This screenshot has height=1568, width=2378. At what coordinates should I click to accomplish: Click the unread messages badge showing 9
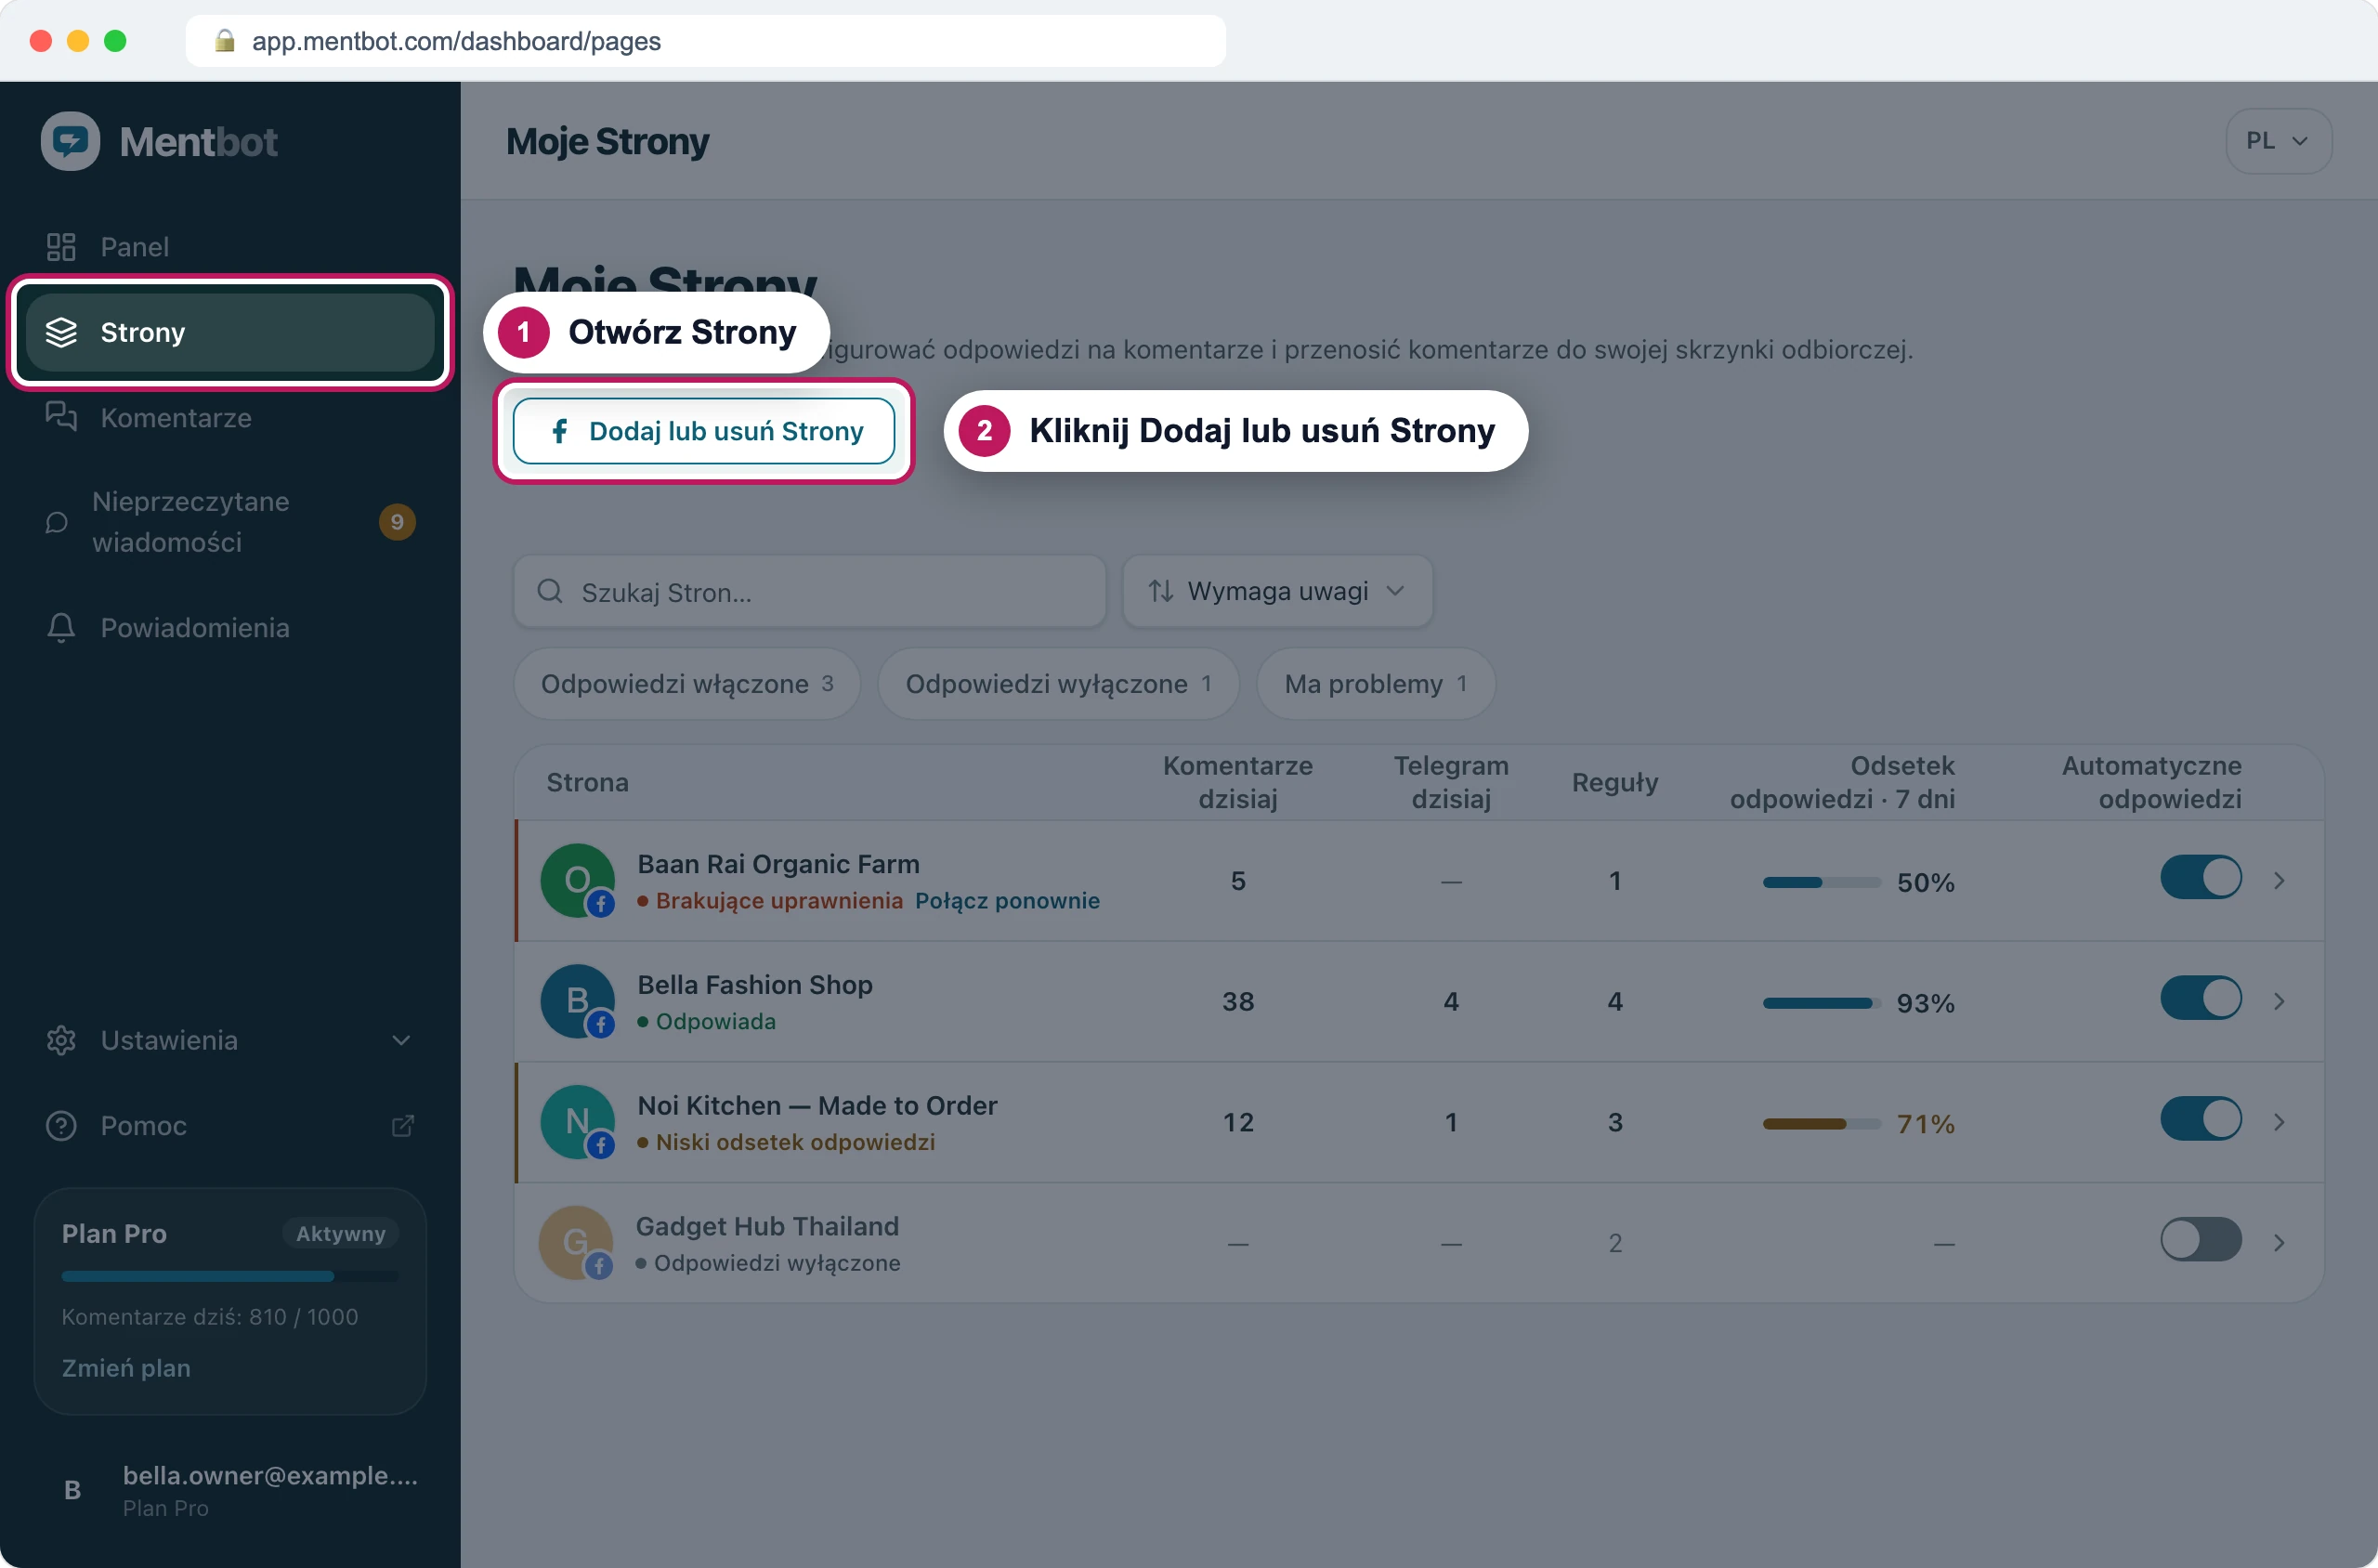tap(397, 522)
